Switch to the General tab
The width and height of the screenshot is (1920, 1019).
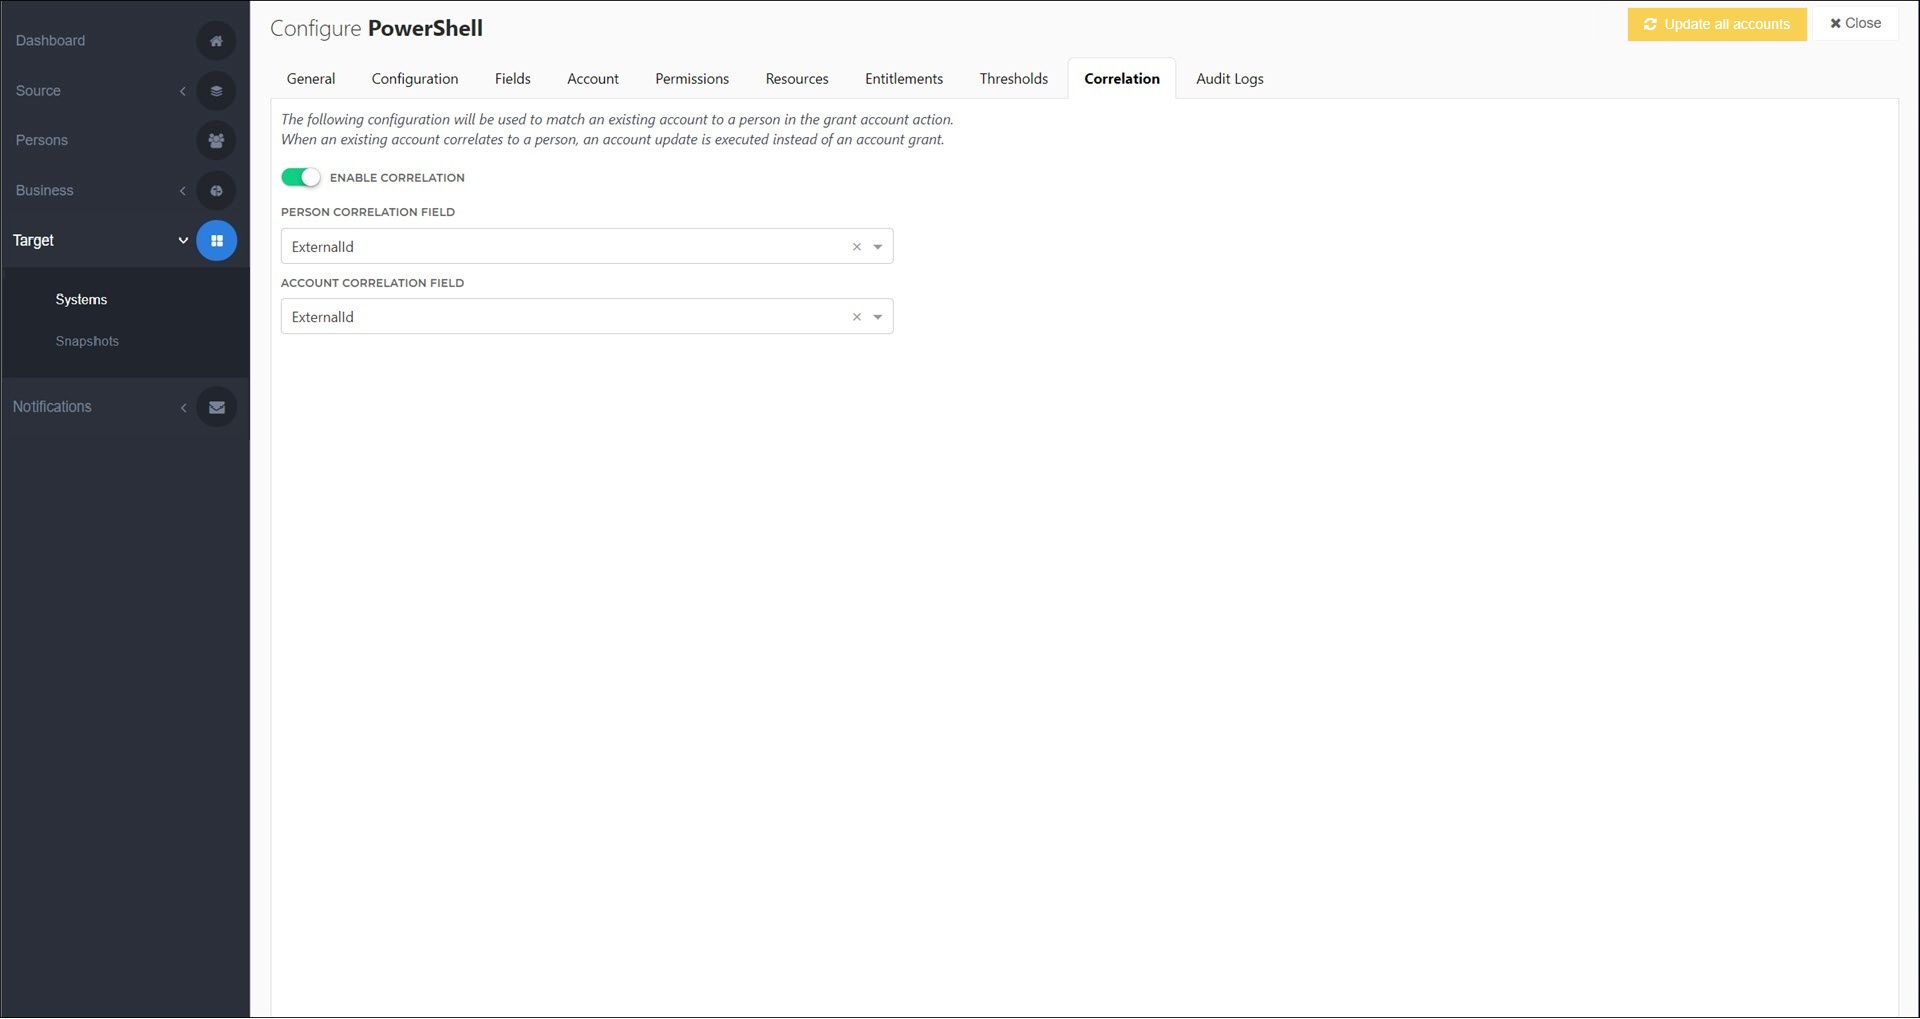[311, 79]
